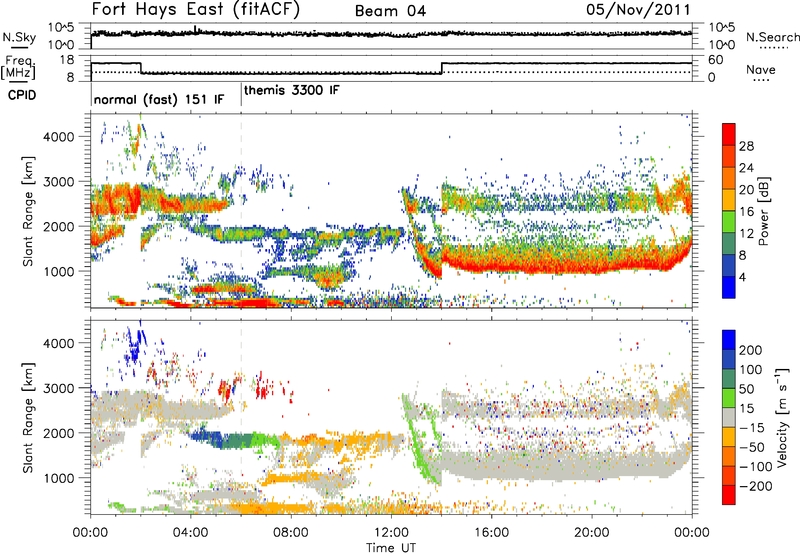Click the 'Slant Range [km]' label of the power panel
The width and height of the screenshot is (800, 554).
(28, 211)
